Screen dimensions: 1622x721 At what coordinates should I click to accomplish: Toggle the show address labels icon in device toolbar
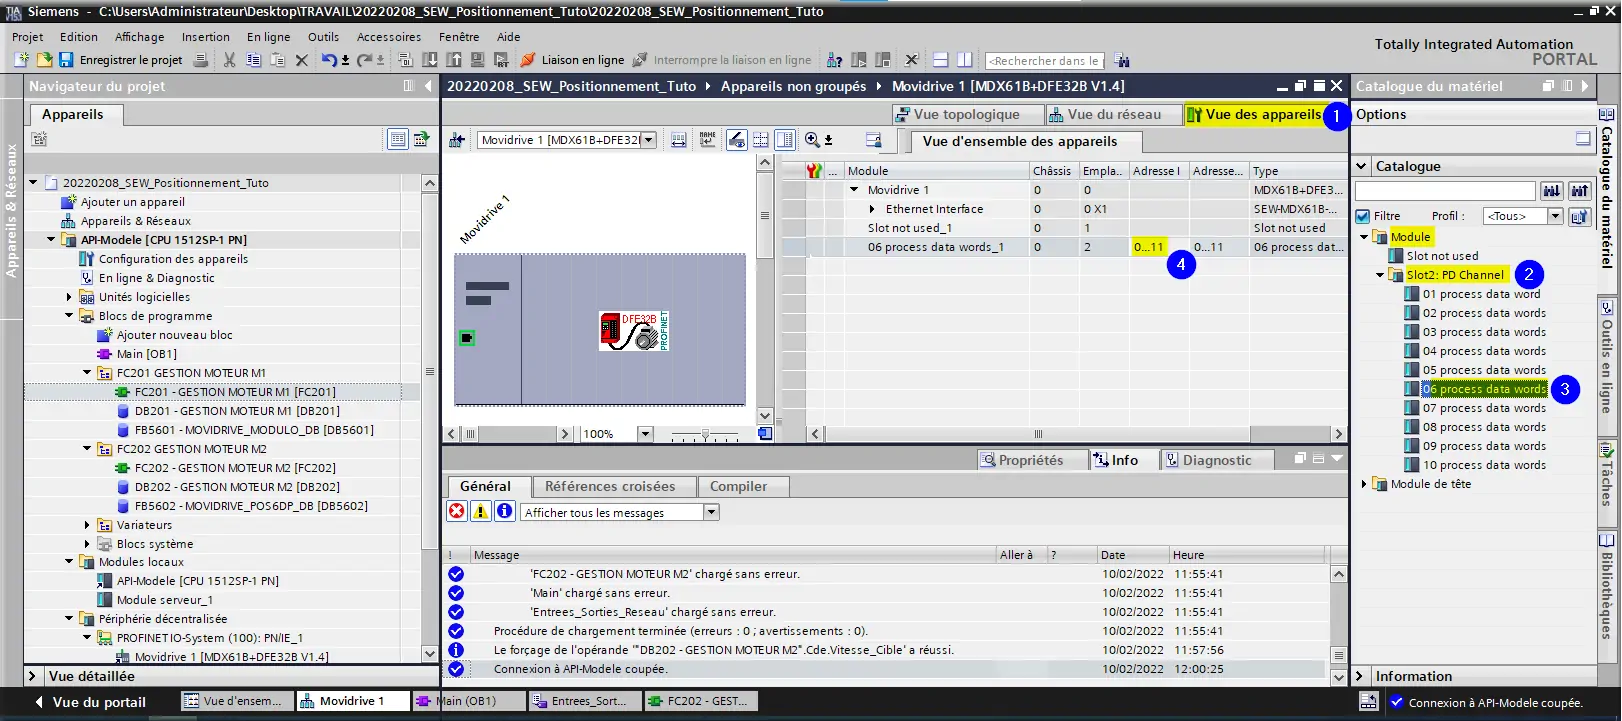click(x=737, y=140)
